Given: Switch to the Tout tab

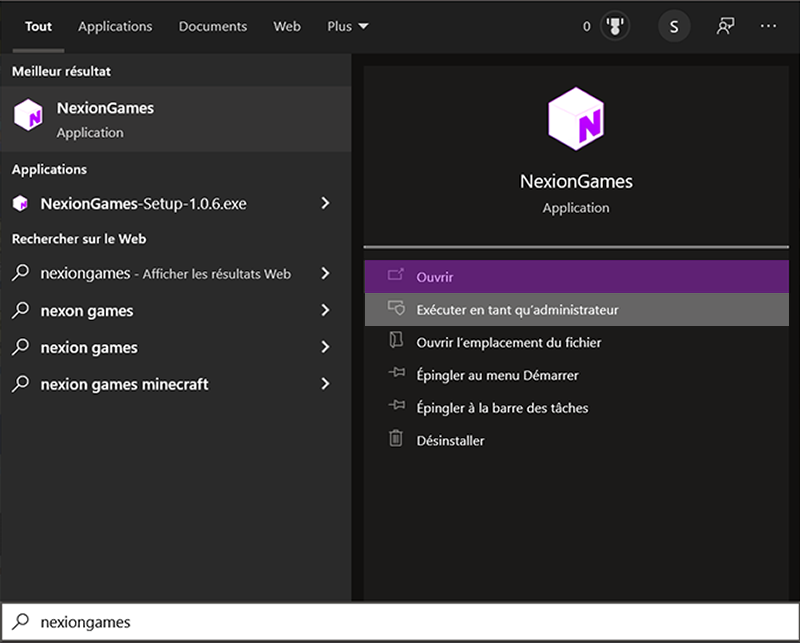Looking at the screenshot, I should pyautogui.click(x=38, y=27).
